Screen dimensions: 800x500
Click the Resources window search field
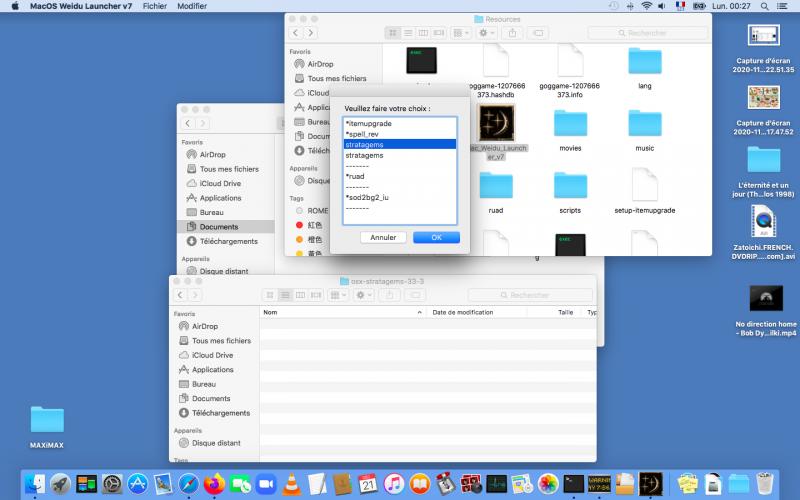point(647,33)
